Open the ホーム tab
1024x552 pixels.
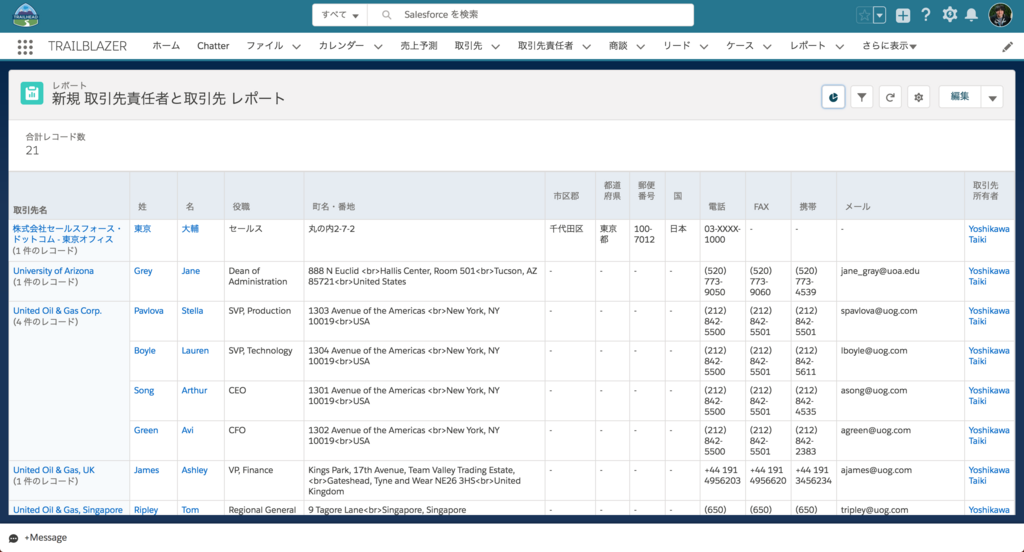click(166, 46)
